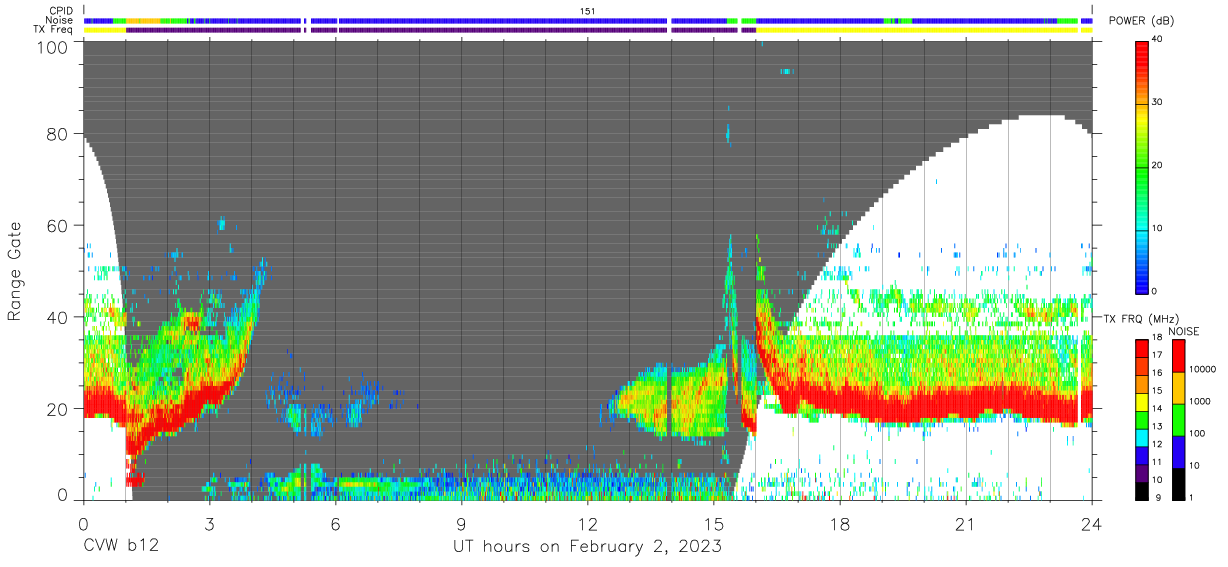Screen dimensions: 1228x567
Task: Click the NOISE legend title
Action: (1184, 331)
